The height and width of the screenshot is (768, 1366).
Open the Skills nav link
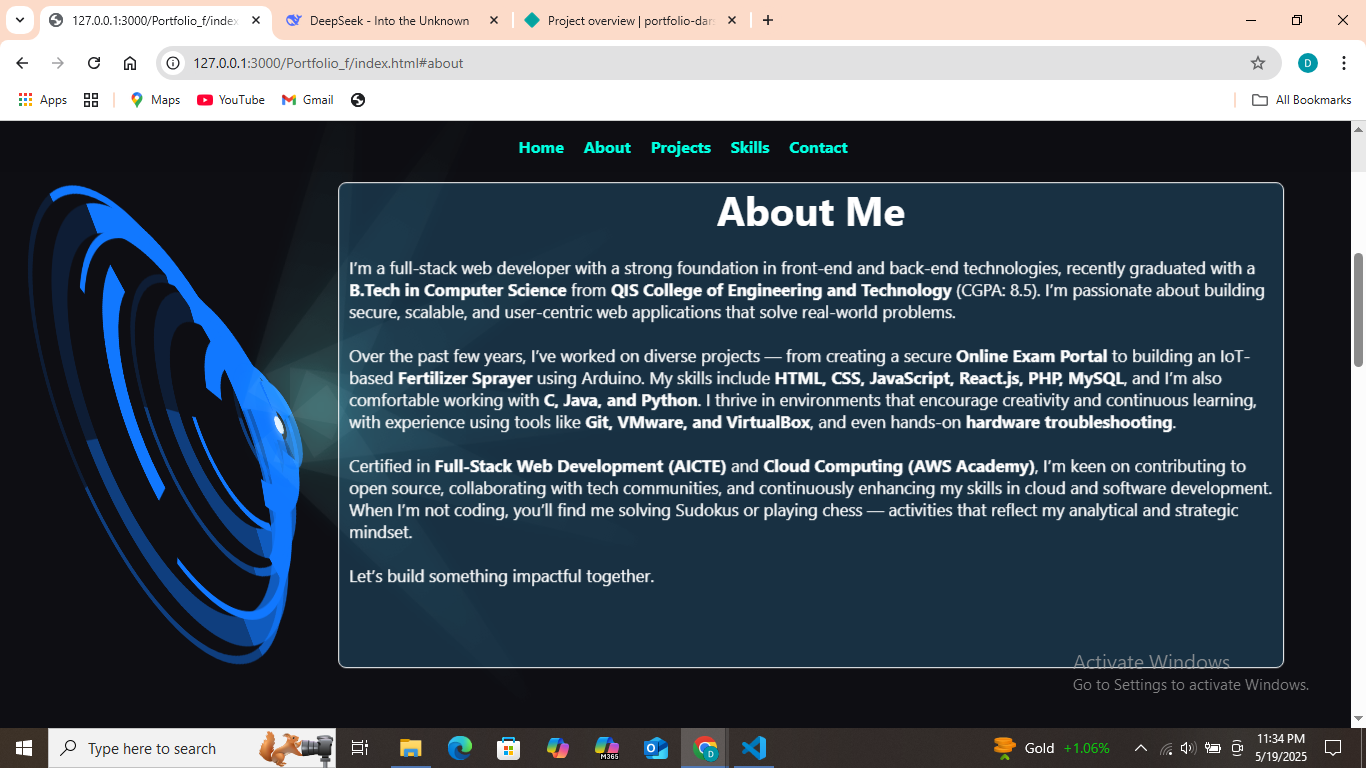(x=750, y=148)
